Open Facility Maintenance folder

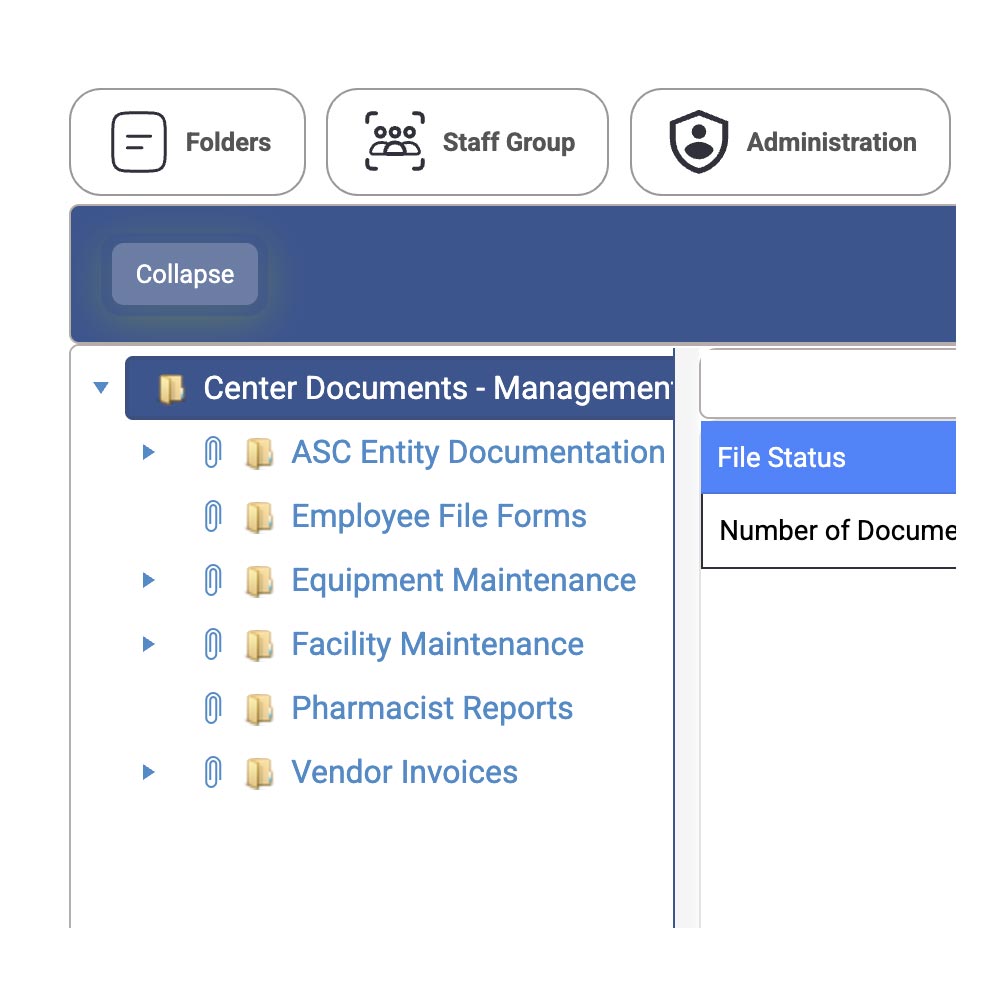[438, 644]
